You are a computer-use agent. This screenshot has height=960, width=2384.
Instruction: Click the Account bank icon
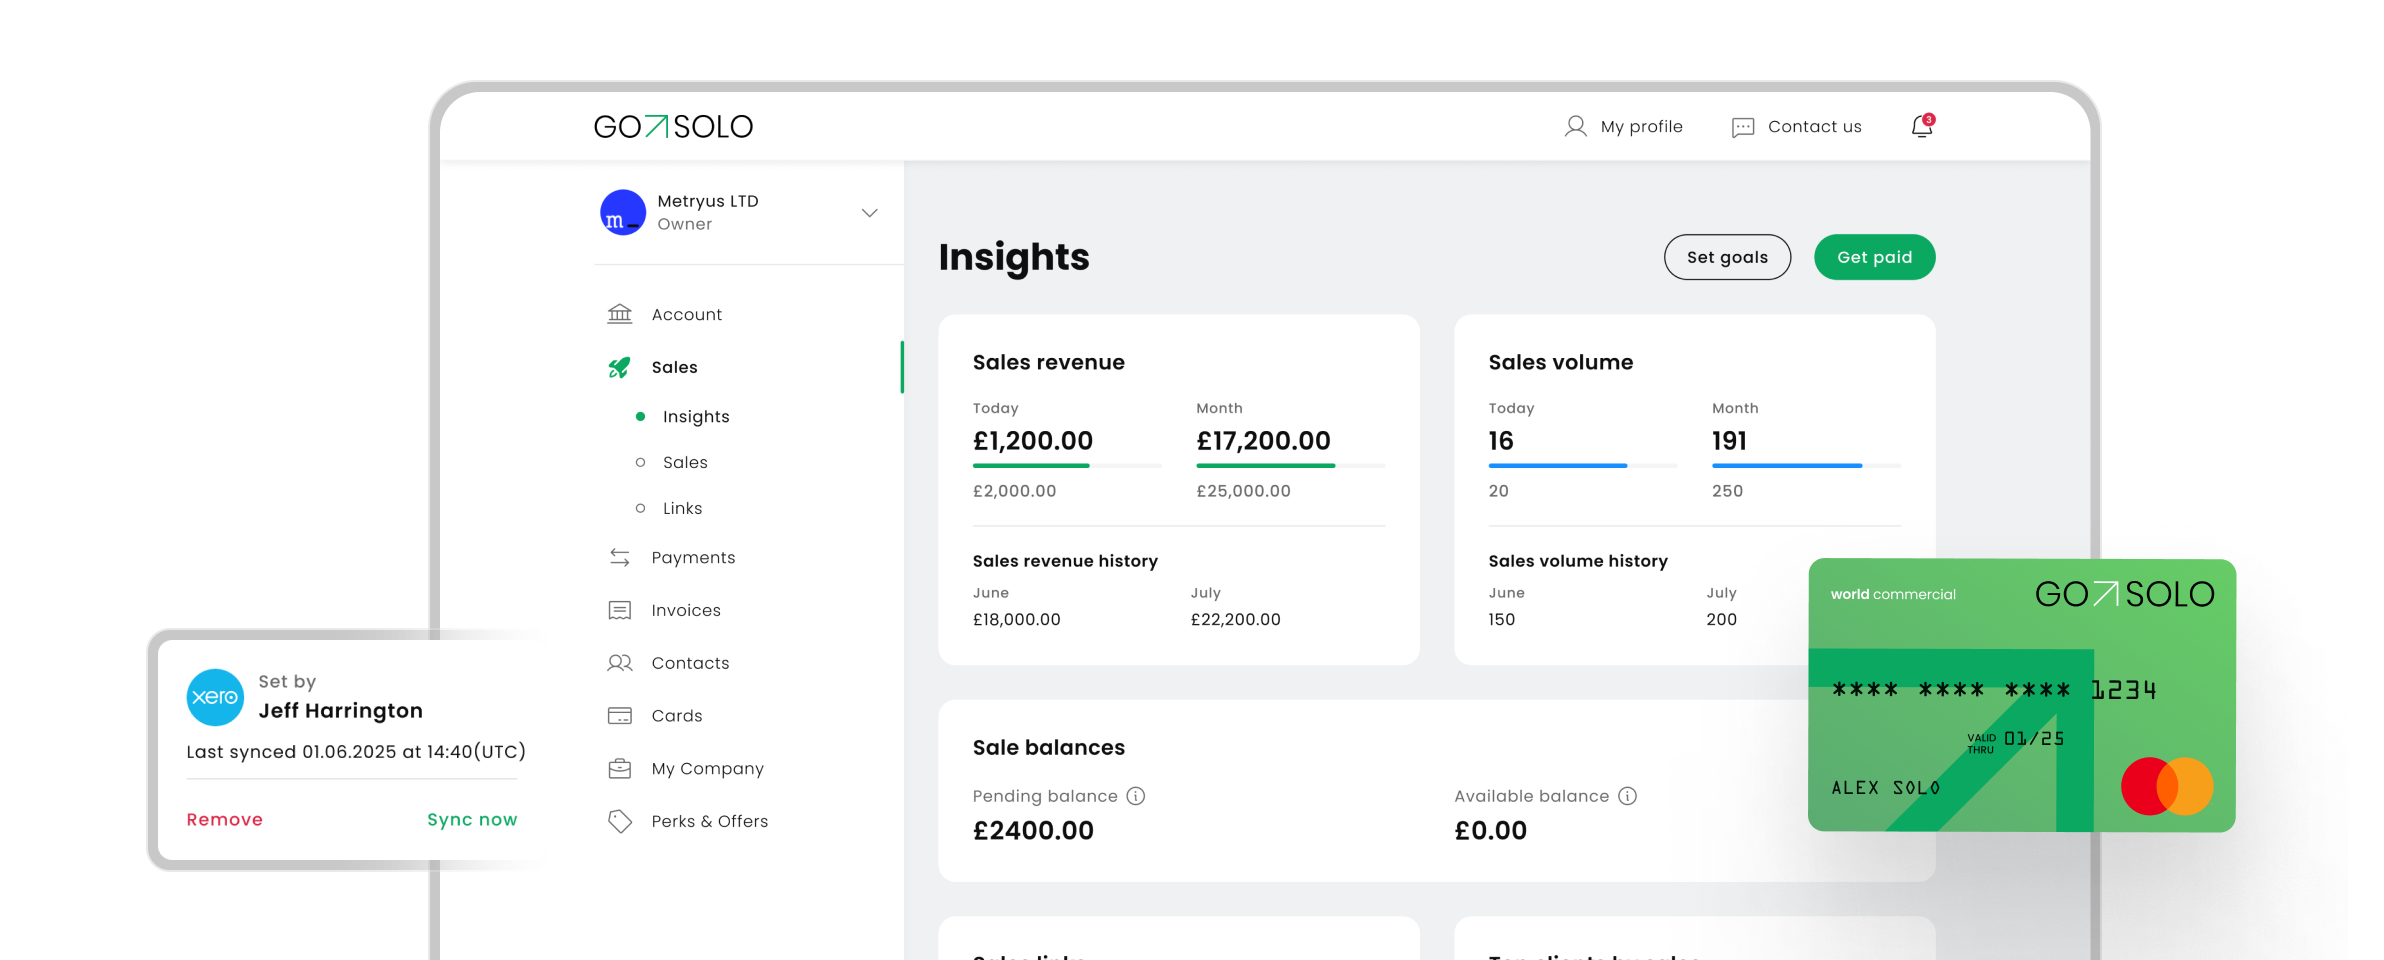click(620, 314)
